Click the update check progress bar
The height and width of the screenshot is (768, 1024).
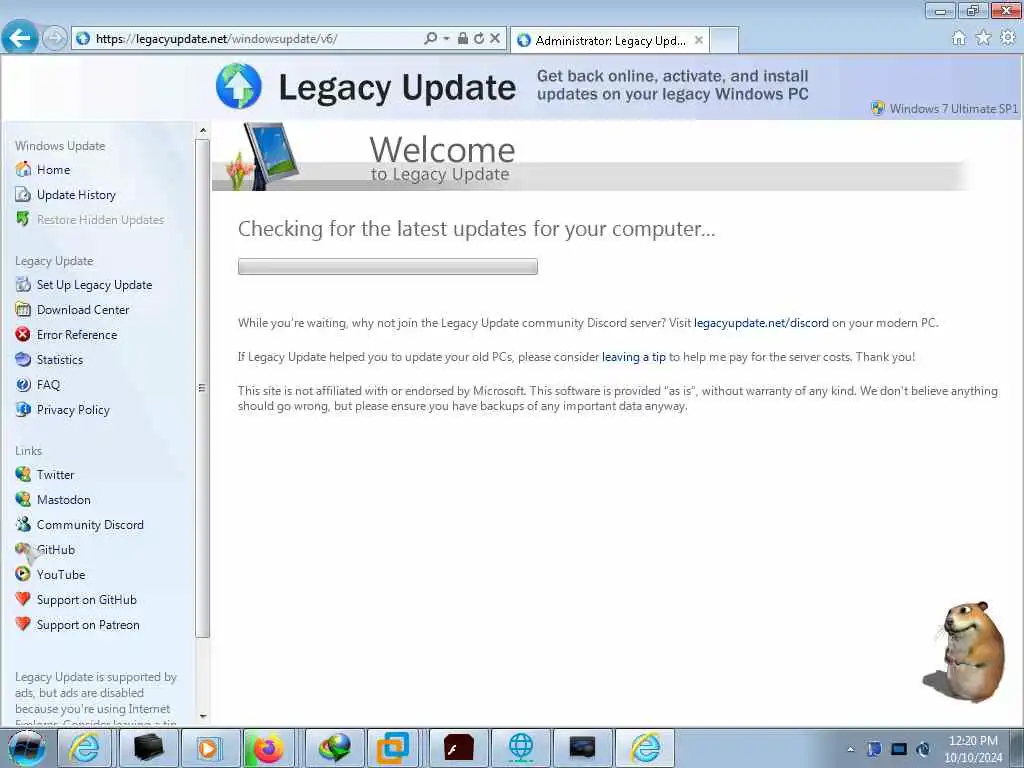click(388, 266)
